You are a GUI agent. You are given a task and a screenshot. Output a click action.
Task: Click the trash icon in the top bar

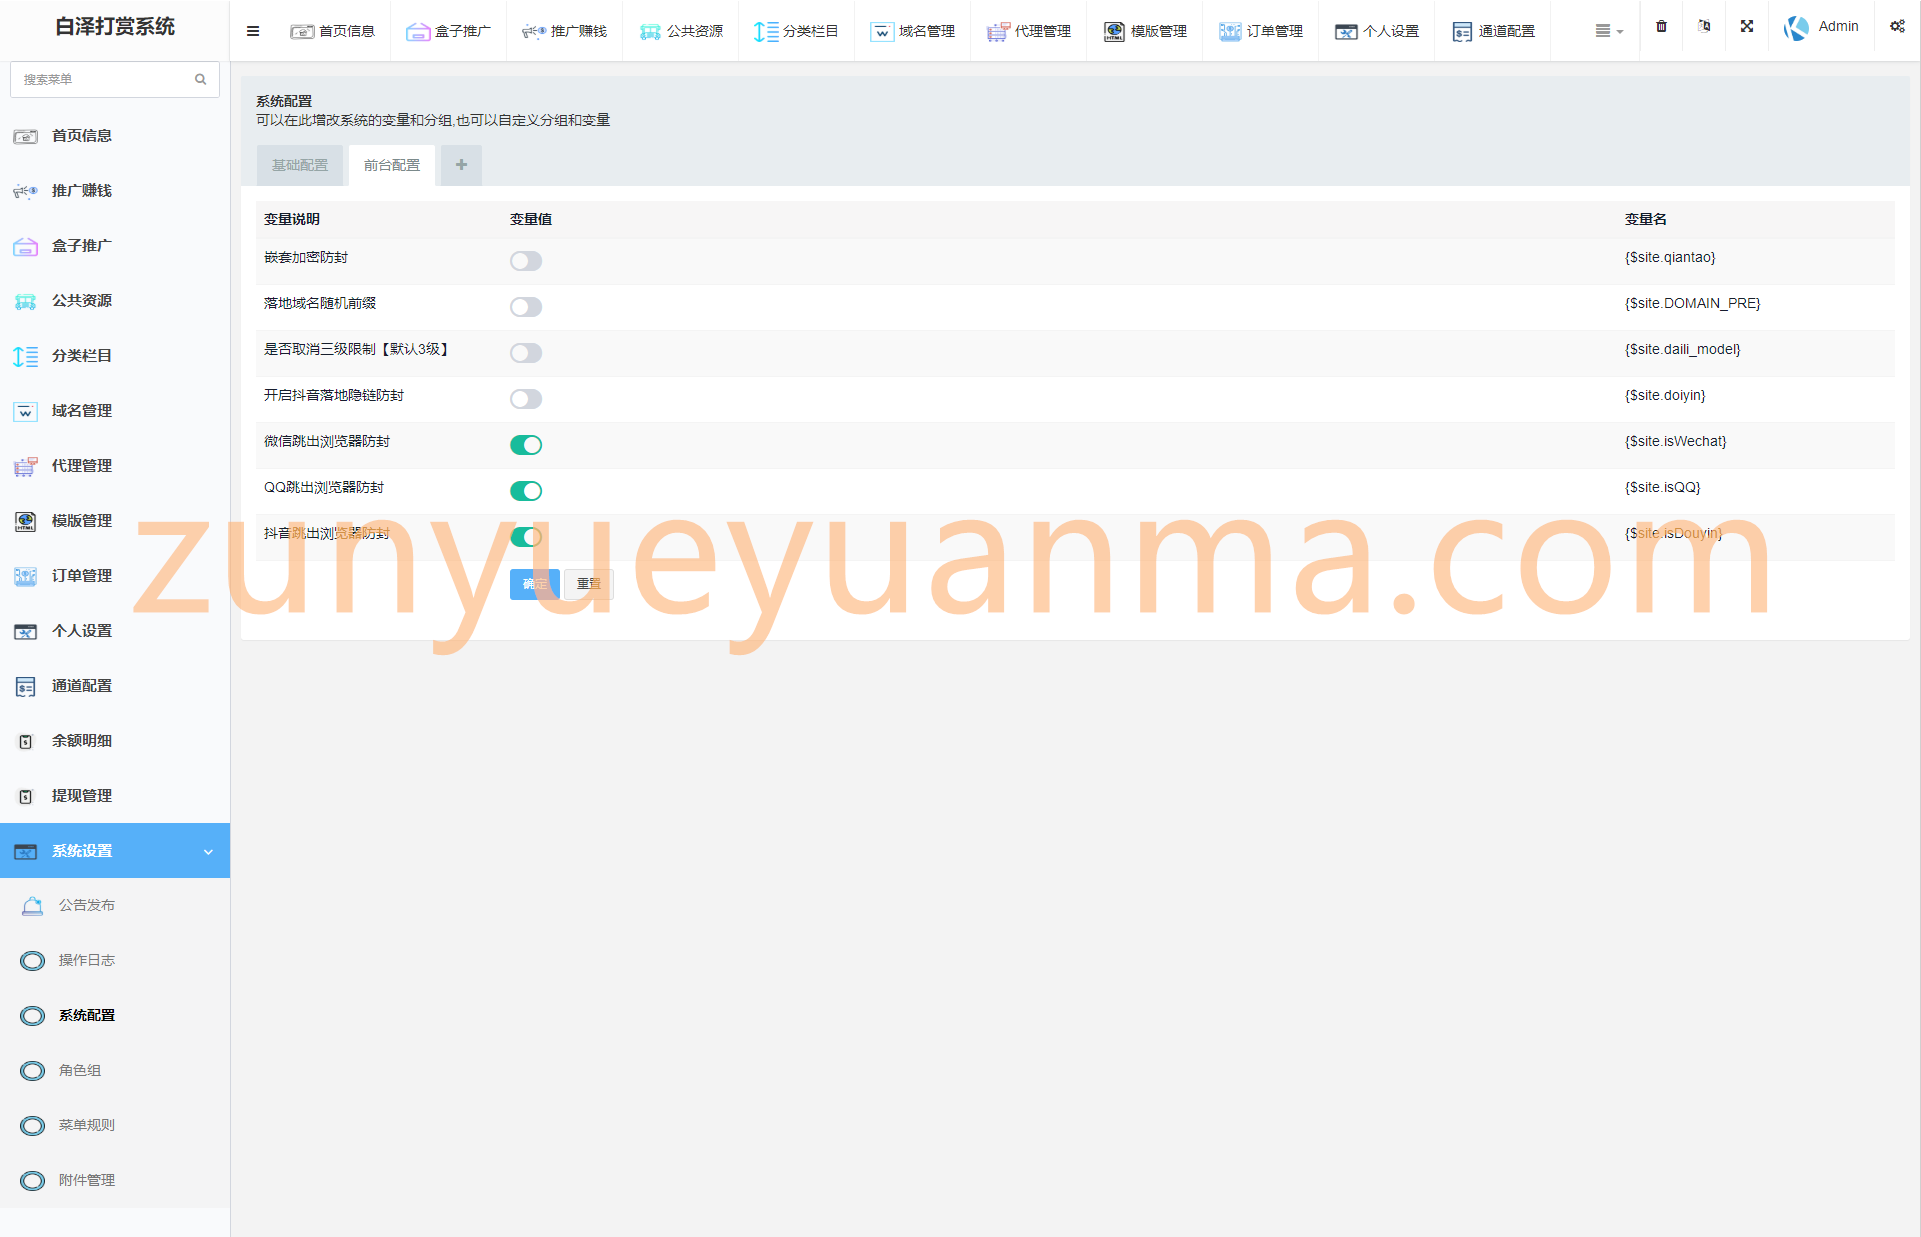click(x=1661, y=26)
